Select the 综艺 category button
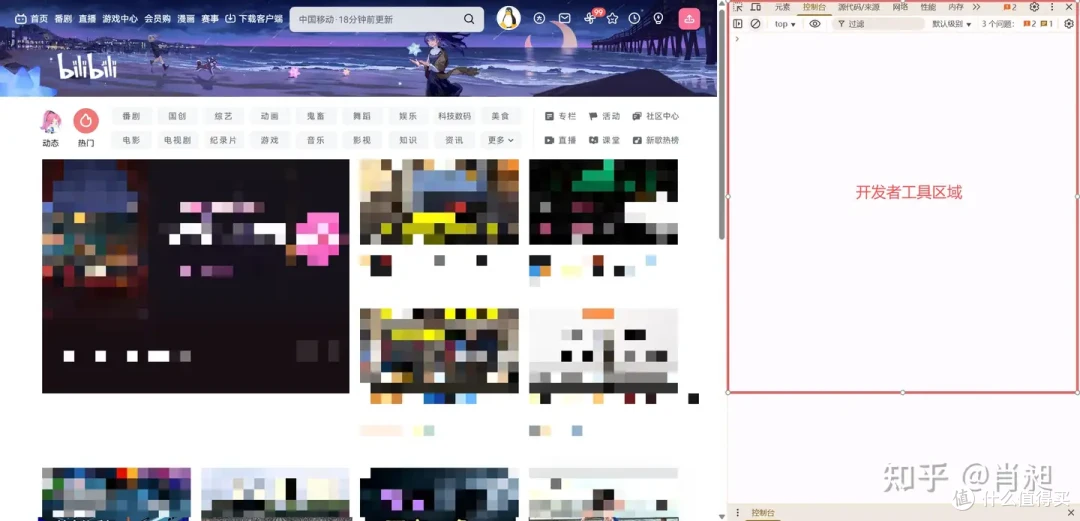 223,116
